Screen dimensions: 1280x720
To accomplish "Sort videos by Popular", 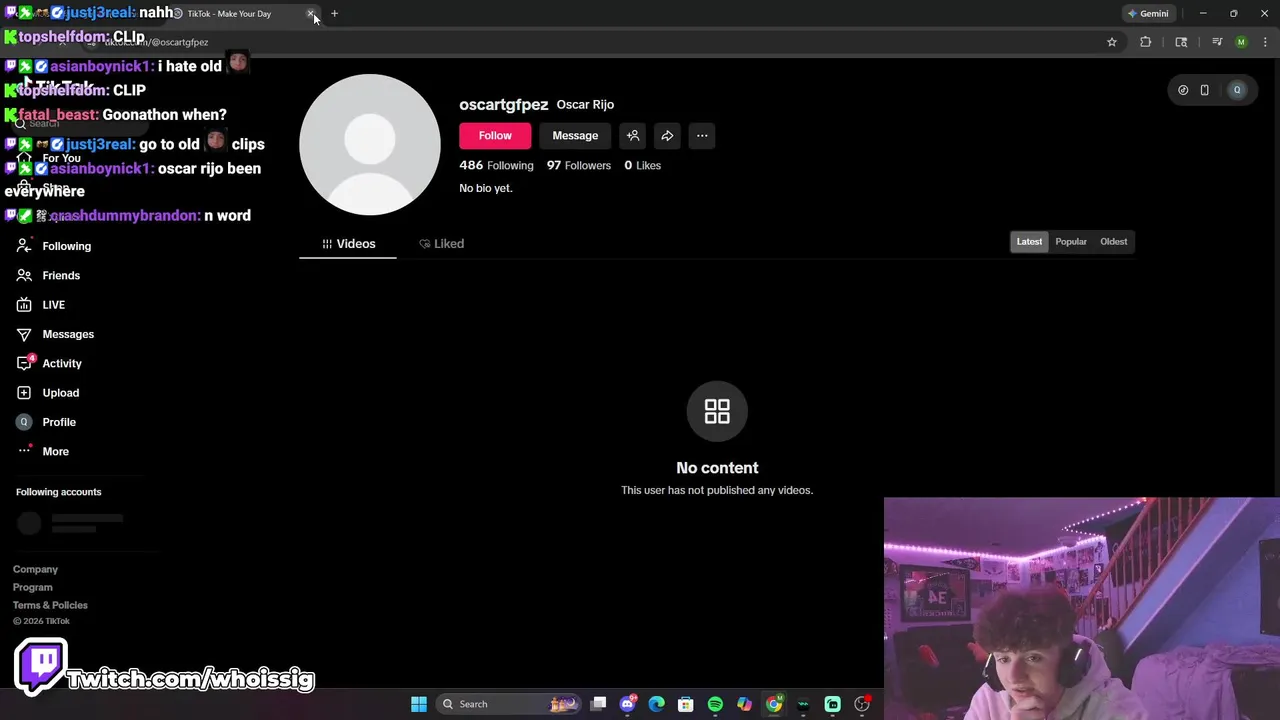I will (x=1071, y=241).
